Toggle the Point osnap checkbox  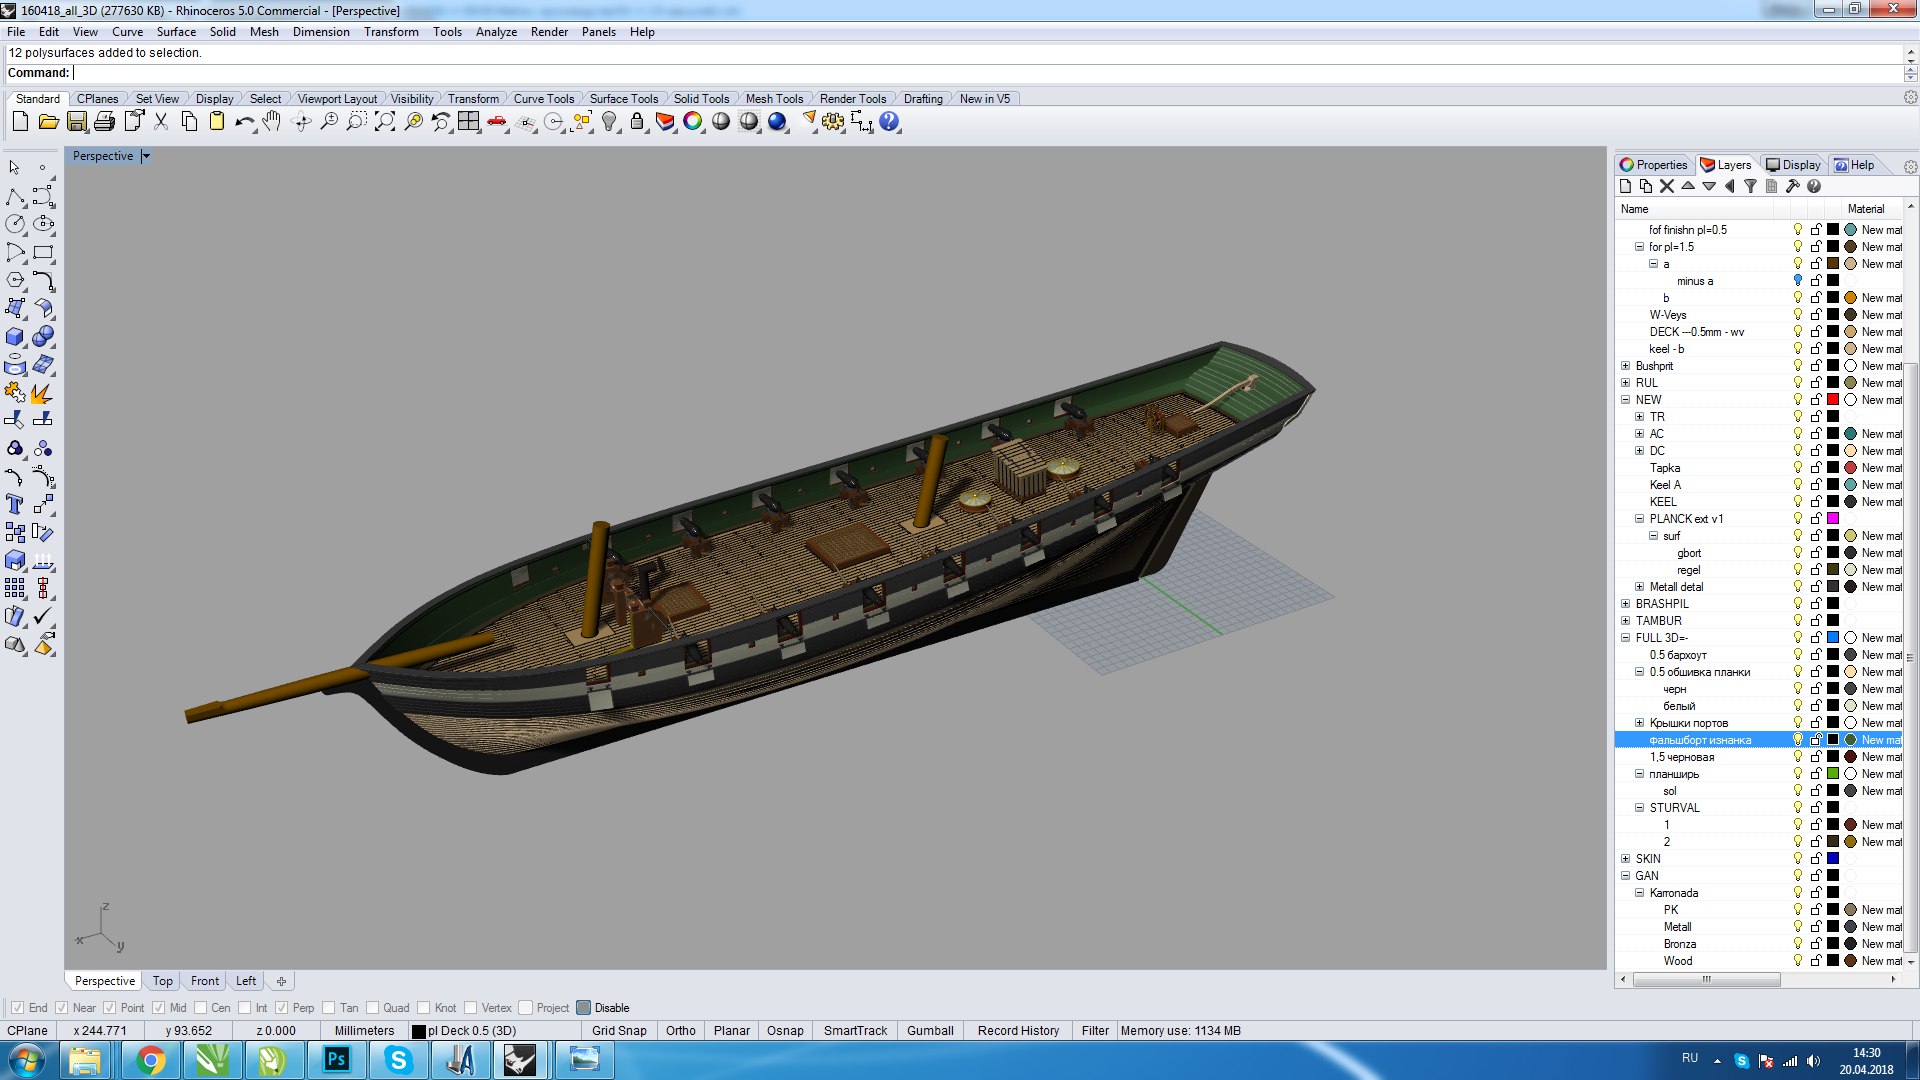coord(110,1008)
